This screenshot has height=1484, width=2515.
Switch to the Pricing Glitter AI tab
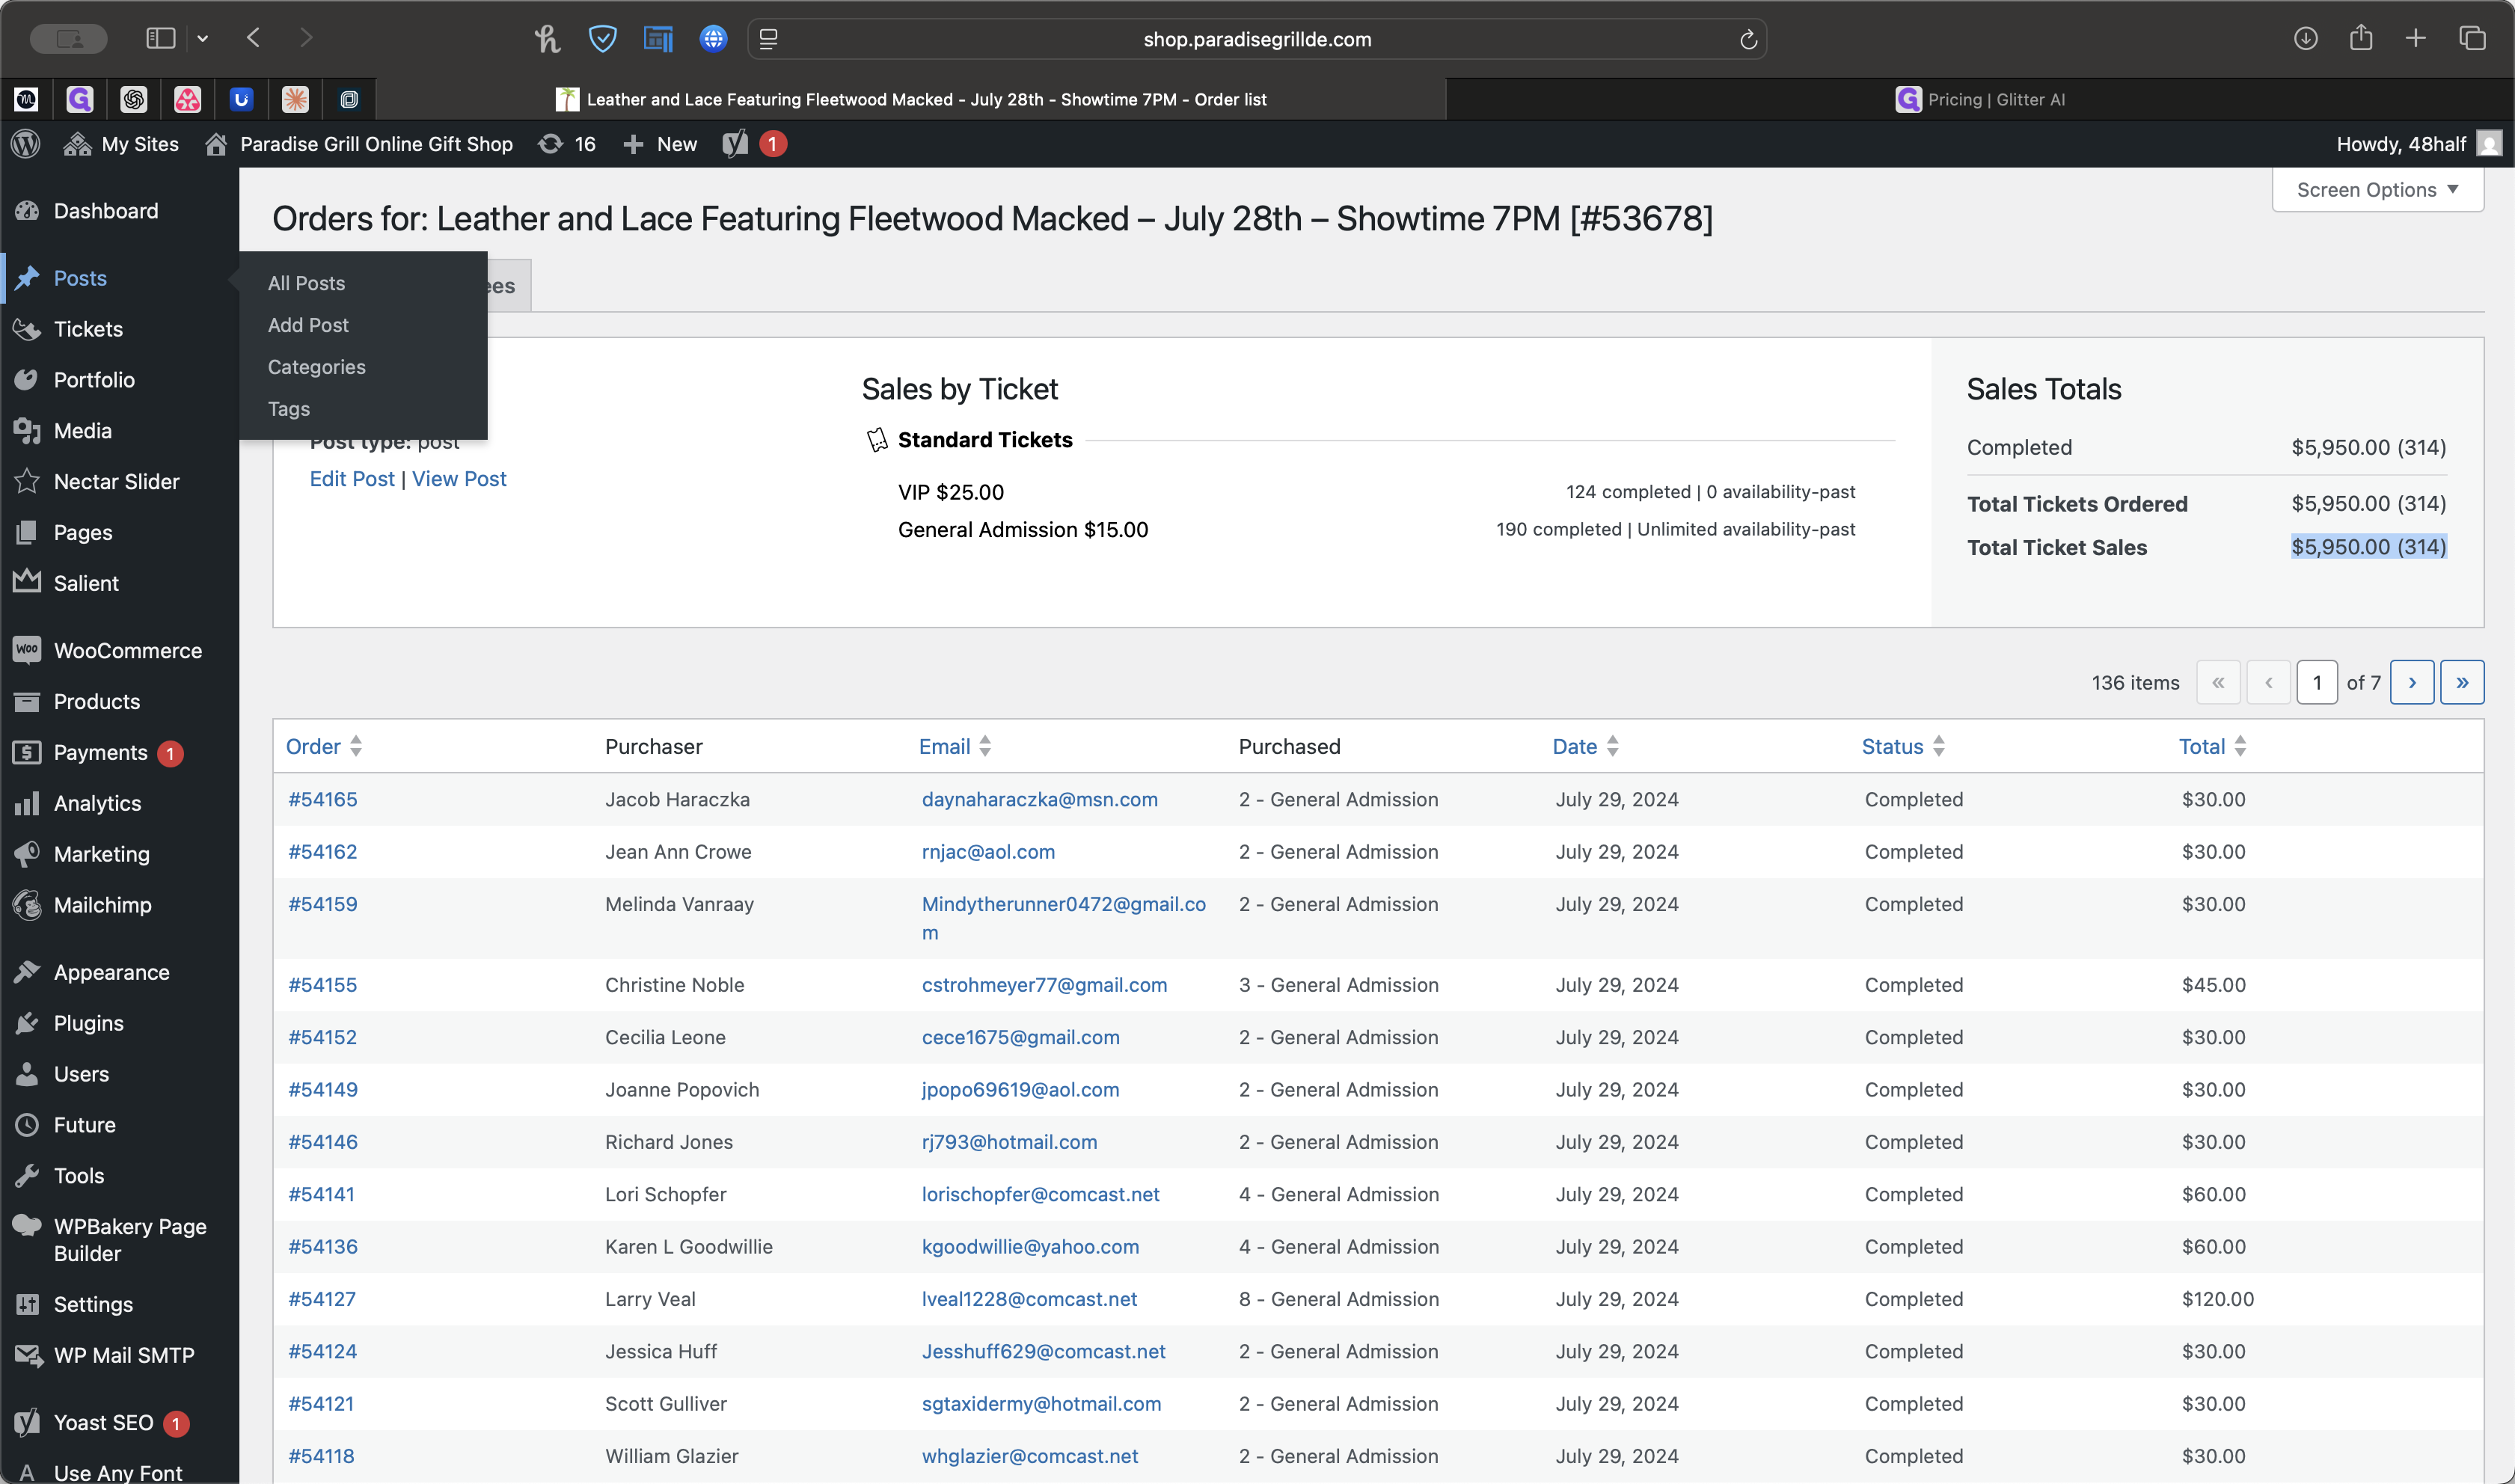(1980, 99)
